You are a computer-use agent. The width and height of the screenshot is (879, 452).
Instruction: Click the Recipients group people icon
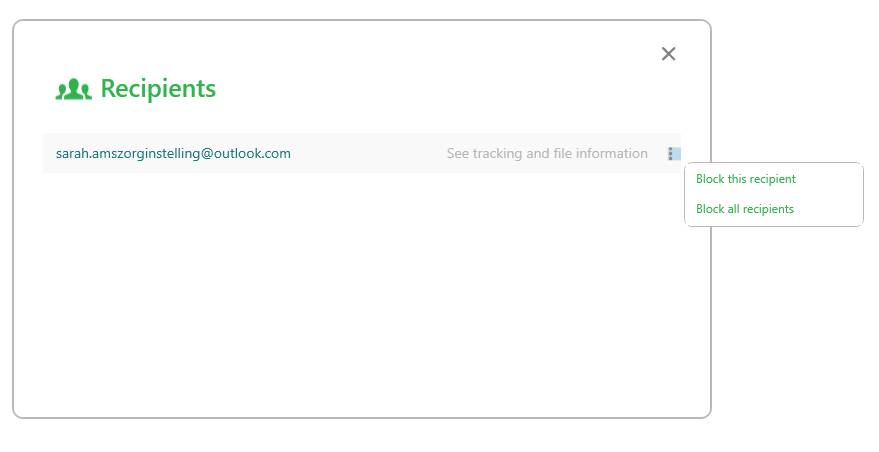(73, 90)
